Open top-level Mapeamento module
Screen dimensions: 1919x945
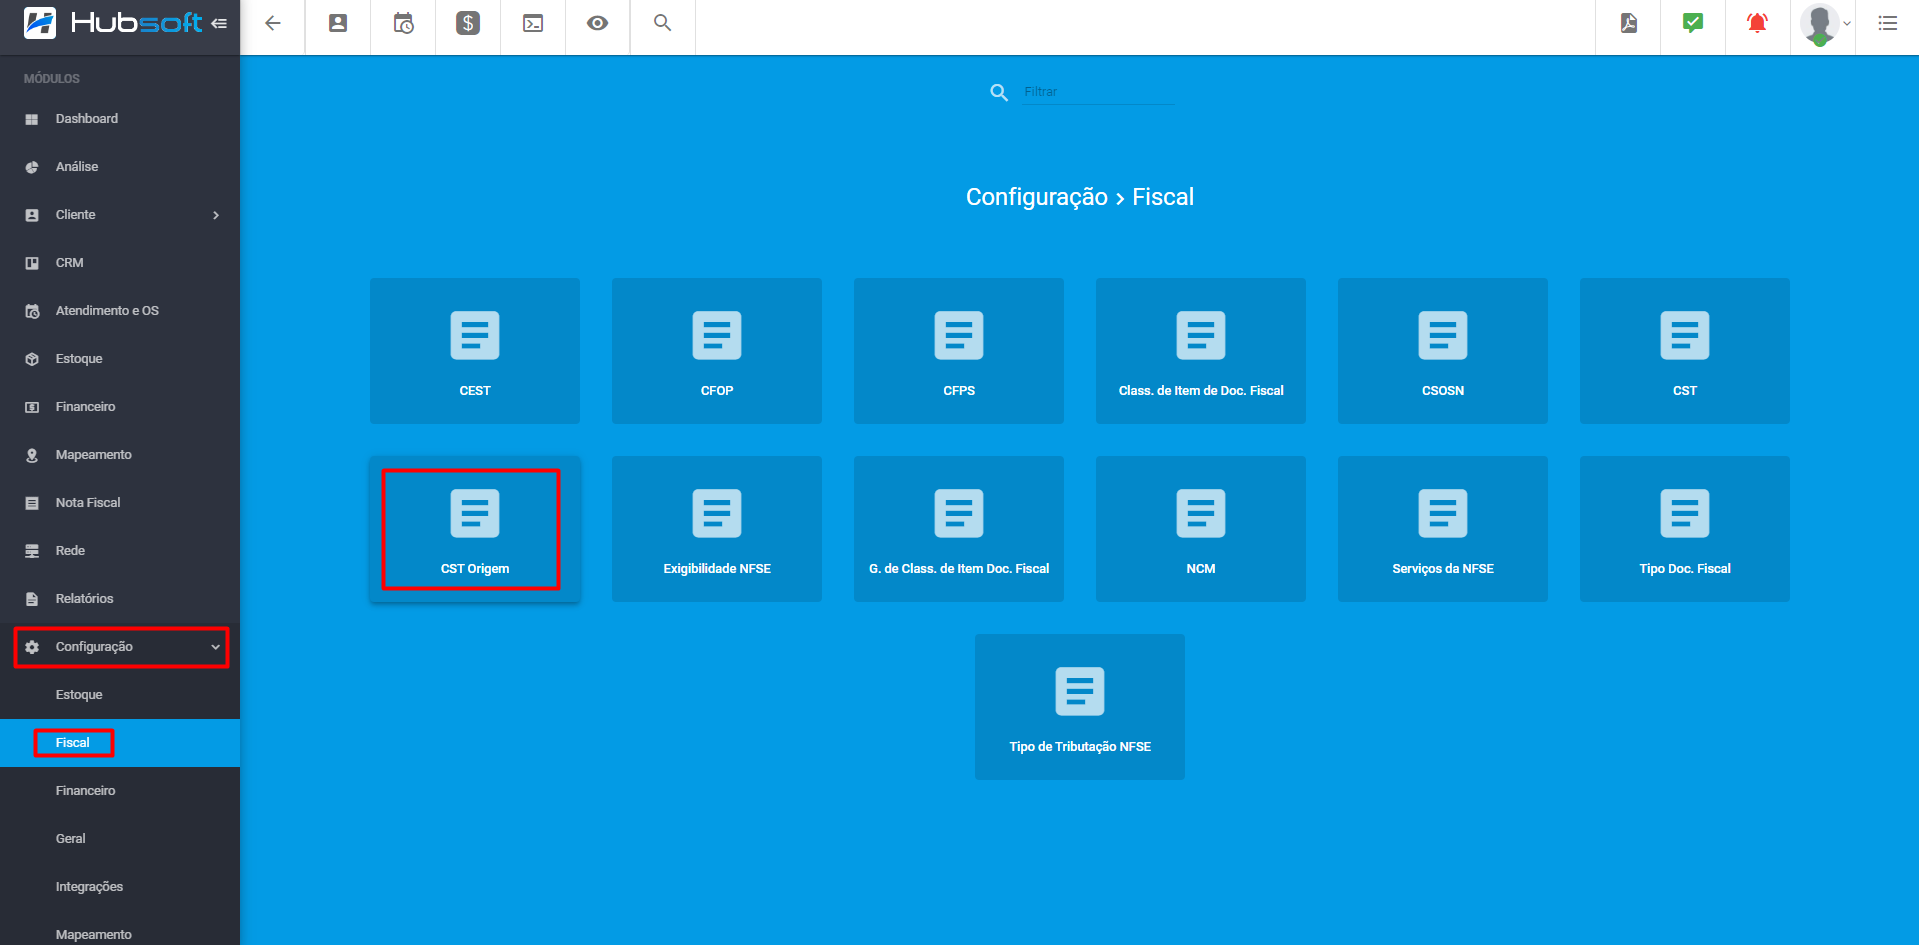(x=120, y=455)
